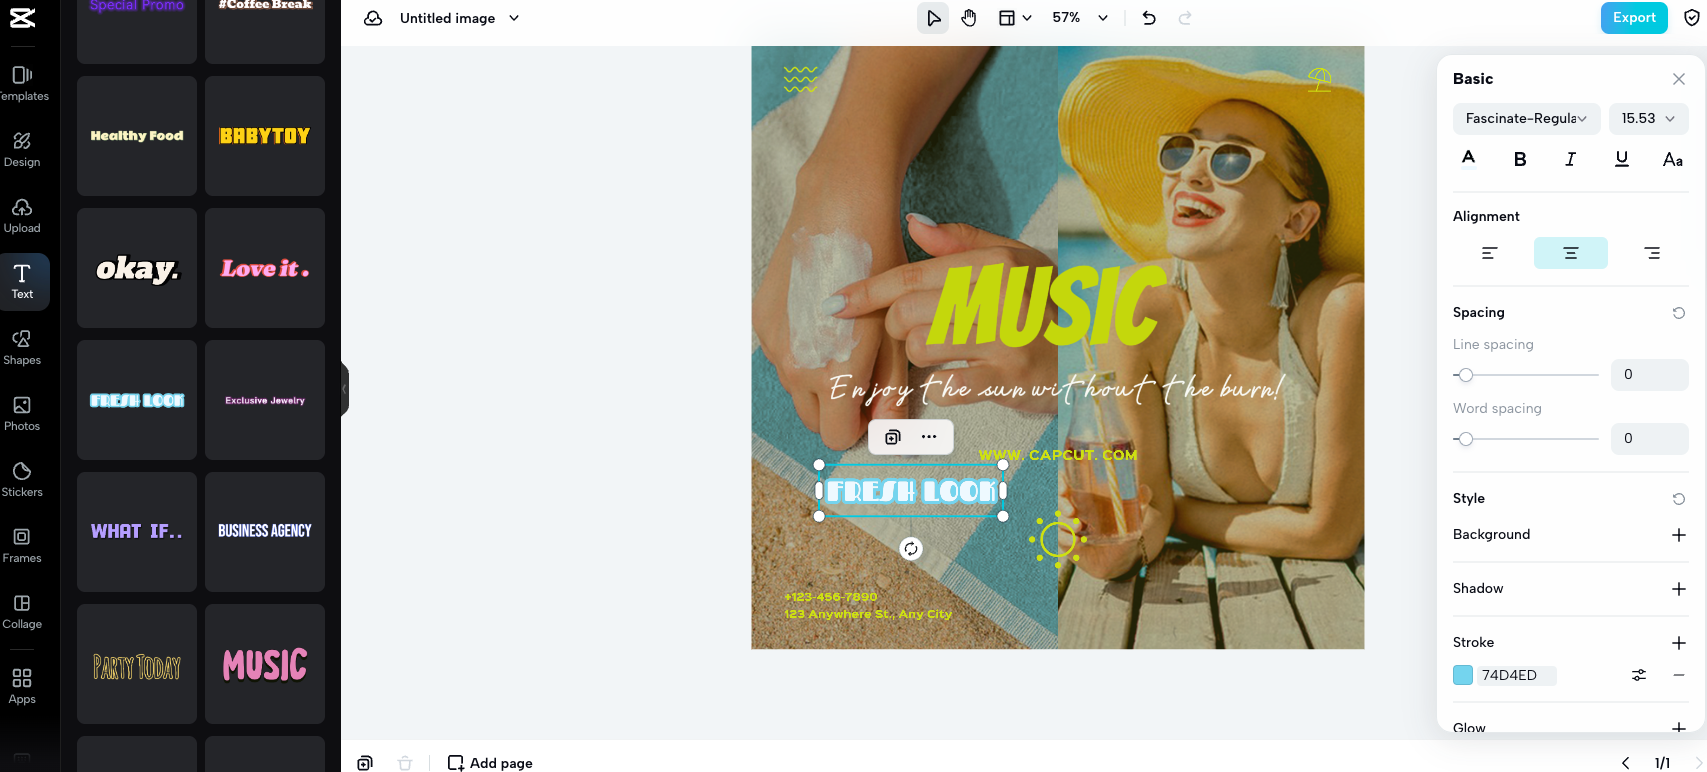This screenshot has height=772, width=1707.
Task: Open the Shapes sidebar panel
Action: 22,347
